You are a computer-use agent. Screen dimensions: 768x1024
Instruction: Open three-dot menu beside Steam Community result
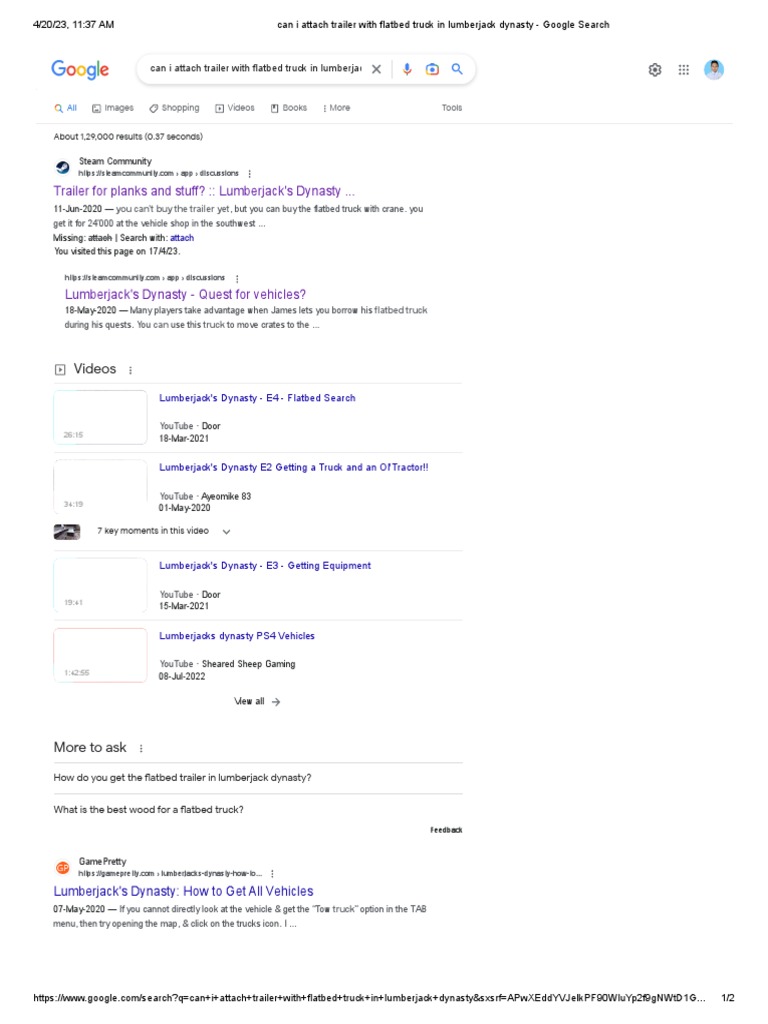point(249,174)
